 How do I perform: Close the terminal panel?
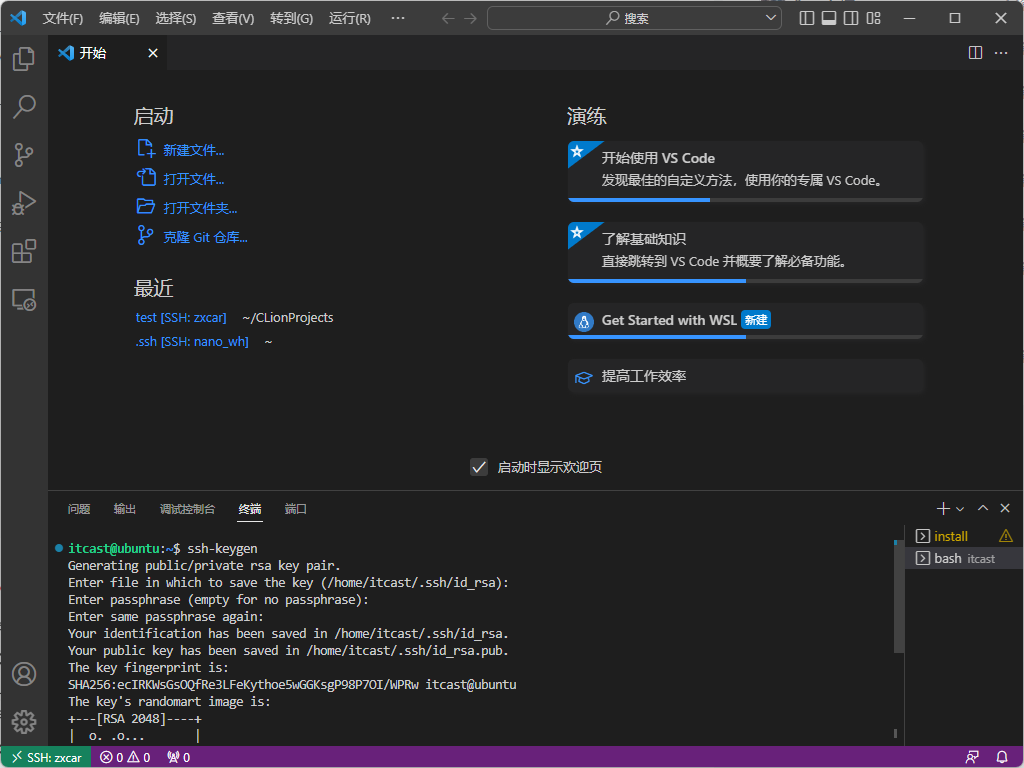[x=1004, y=508]
